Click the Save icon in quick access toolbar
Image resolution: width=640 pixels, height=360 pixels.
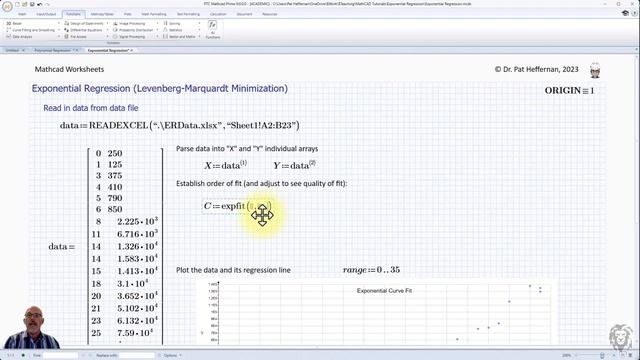pos(32,4)
